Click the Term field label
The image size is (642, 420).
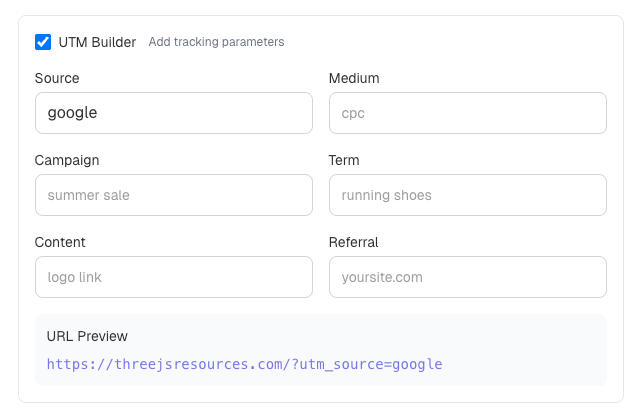tap(344, 160)
